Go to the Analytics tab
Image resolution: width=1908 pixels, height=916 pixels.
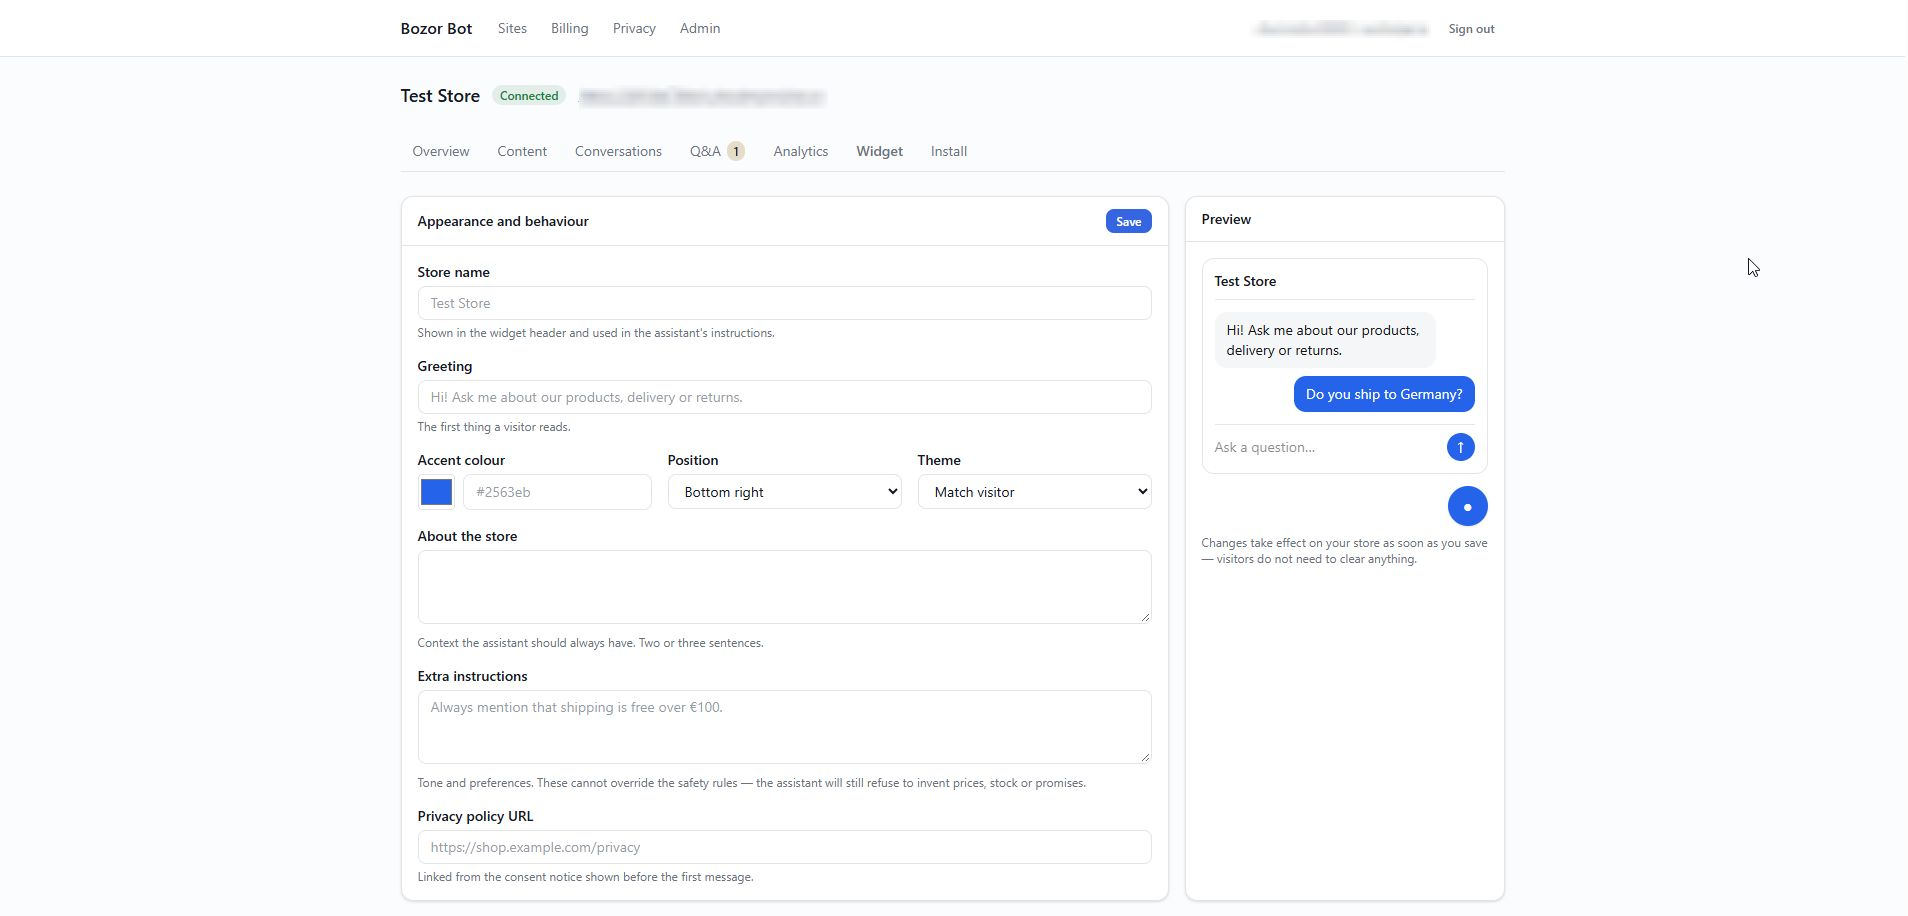tap(800, 151)
